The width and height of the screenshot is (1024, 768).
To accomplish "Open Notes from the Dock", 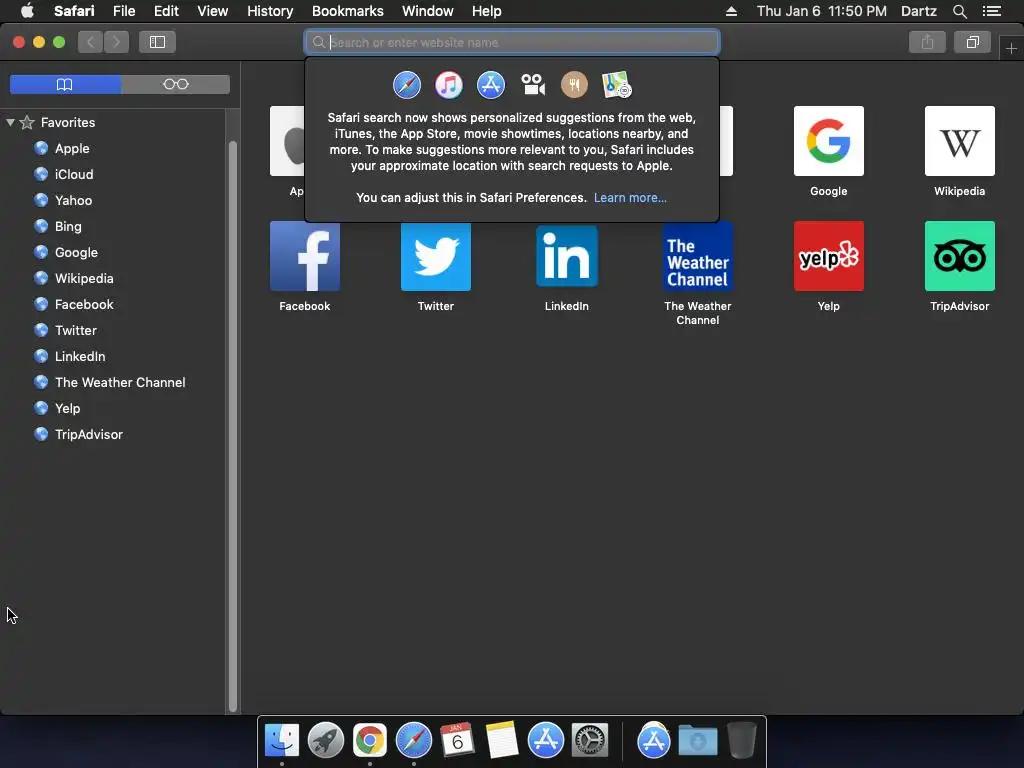I will [x=501, y=740].
